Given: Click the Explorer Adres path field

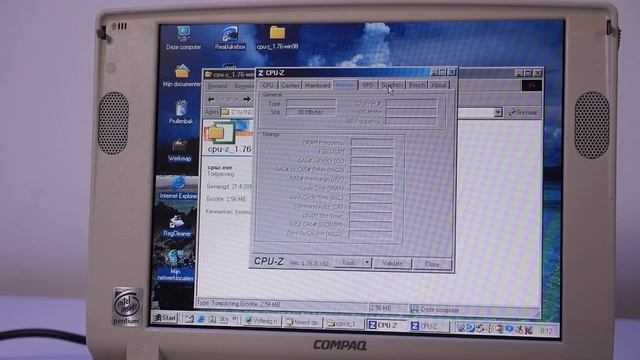Looking at the screenshot, I should 238,112.
